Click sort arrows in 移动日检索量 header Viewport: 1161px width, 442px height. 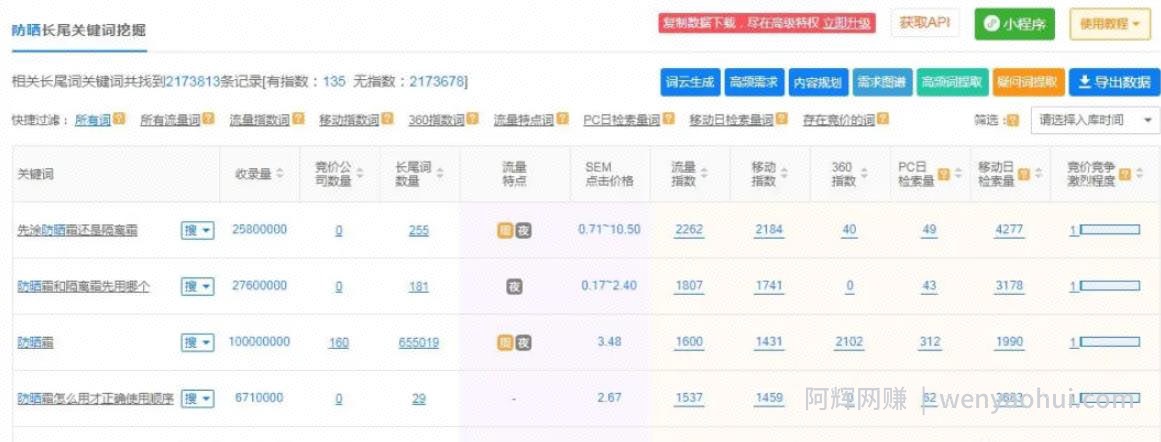coord(1038,174)
